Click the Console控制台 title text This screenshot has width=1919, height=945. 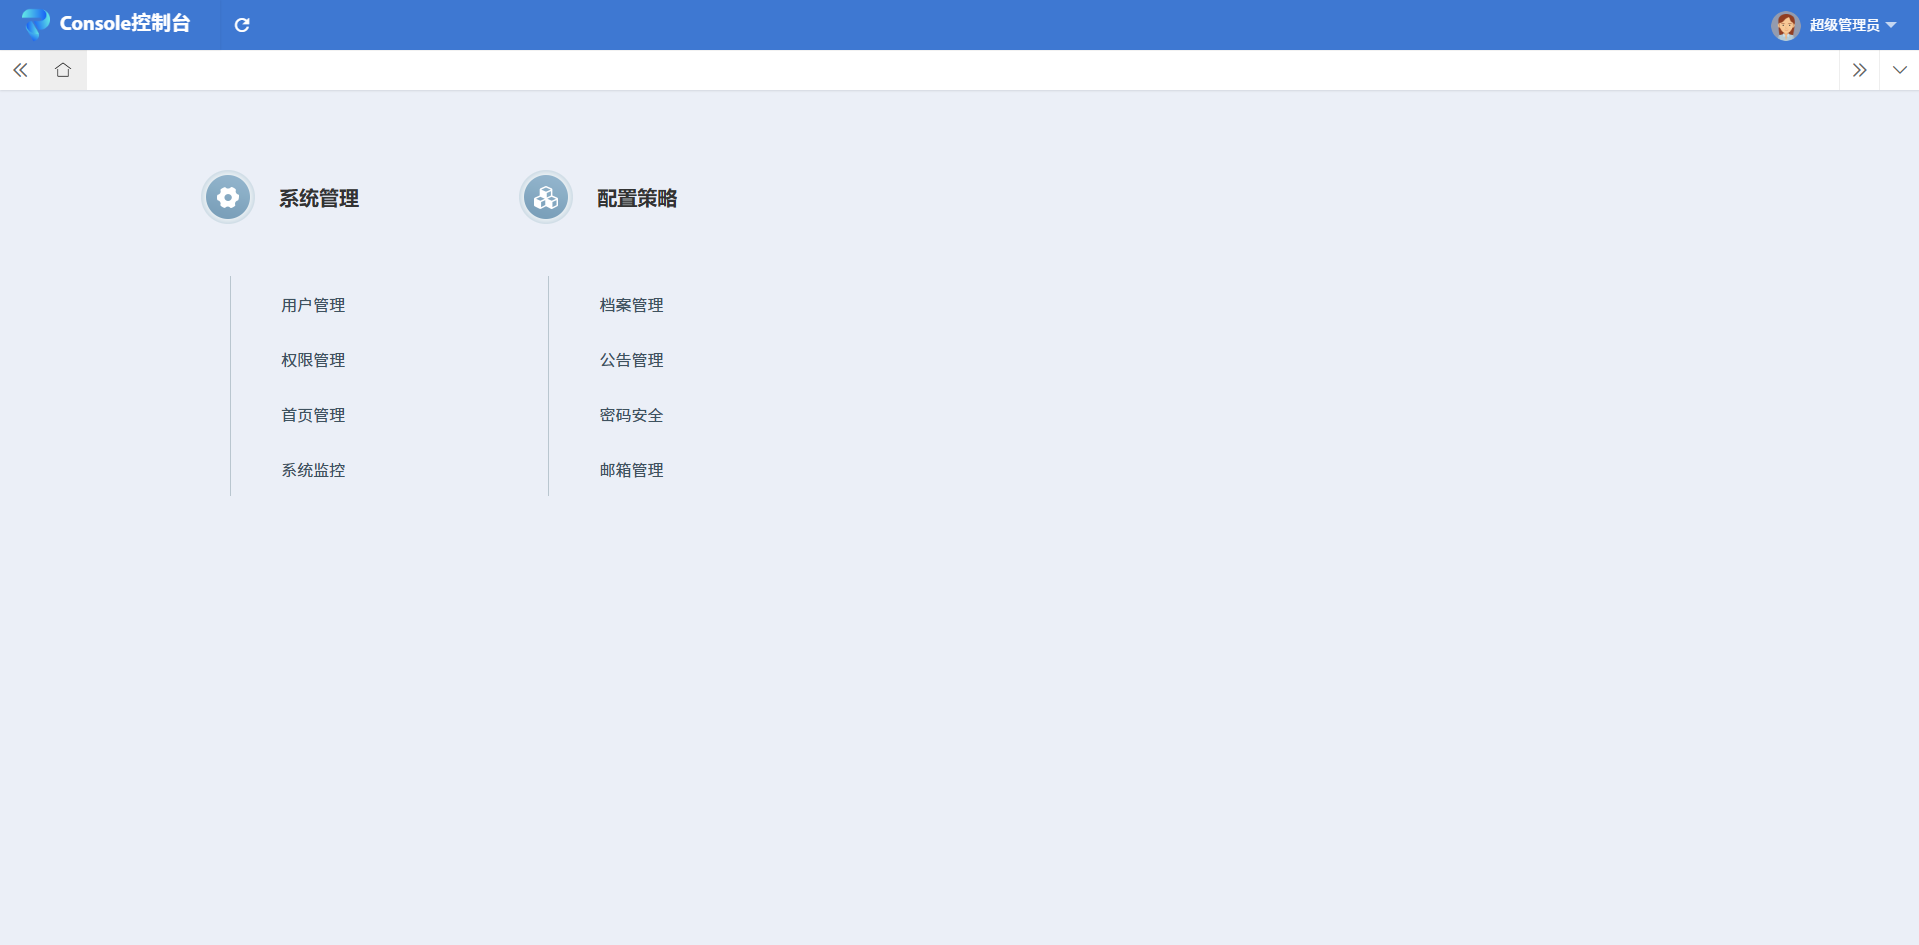pos(125,23)
